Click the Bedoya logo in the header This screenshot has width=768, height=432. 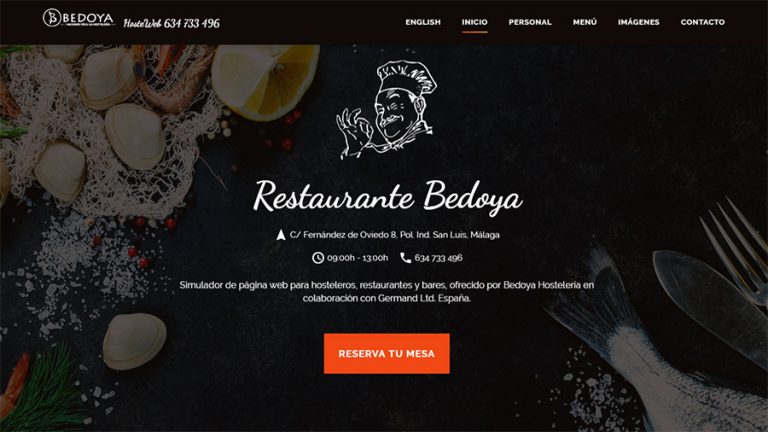click(79, 18)
